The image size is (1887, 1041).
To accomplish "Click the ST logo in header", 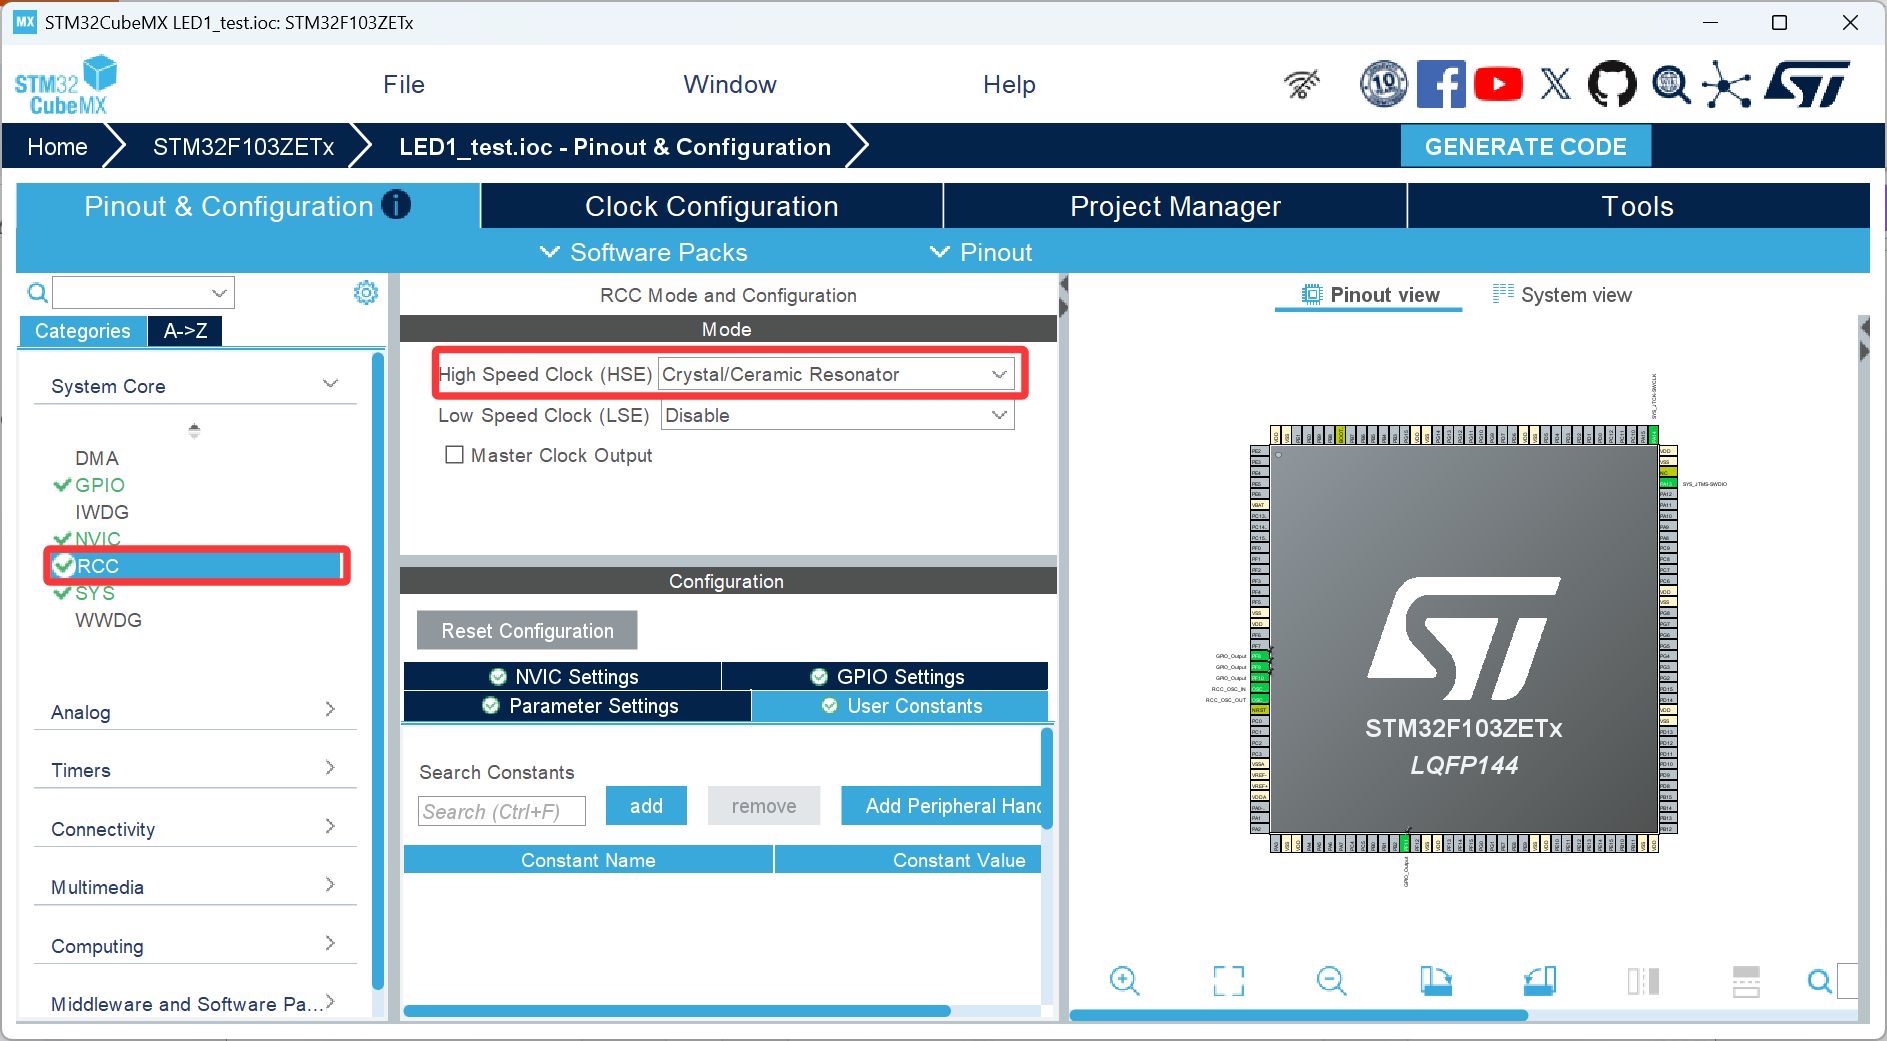I will [x=1807, y=84].
